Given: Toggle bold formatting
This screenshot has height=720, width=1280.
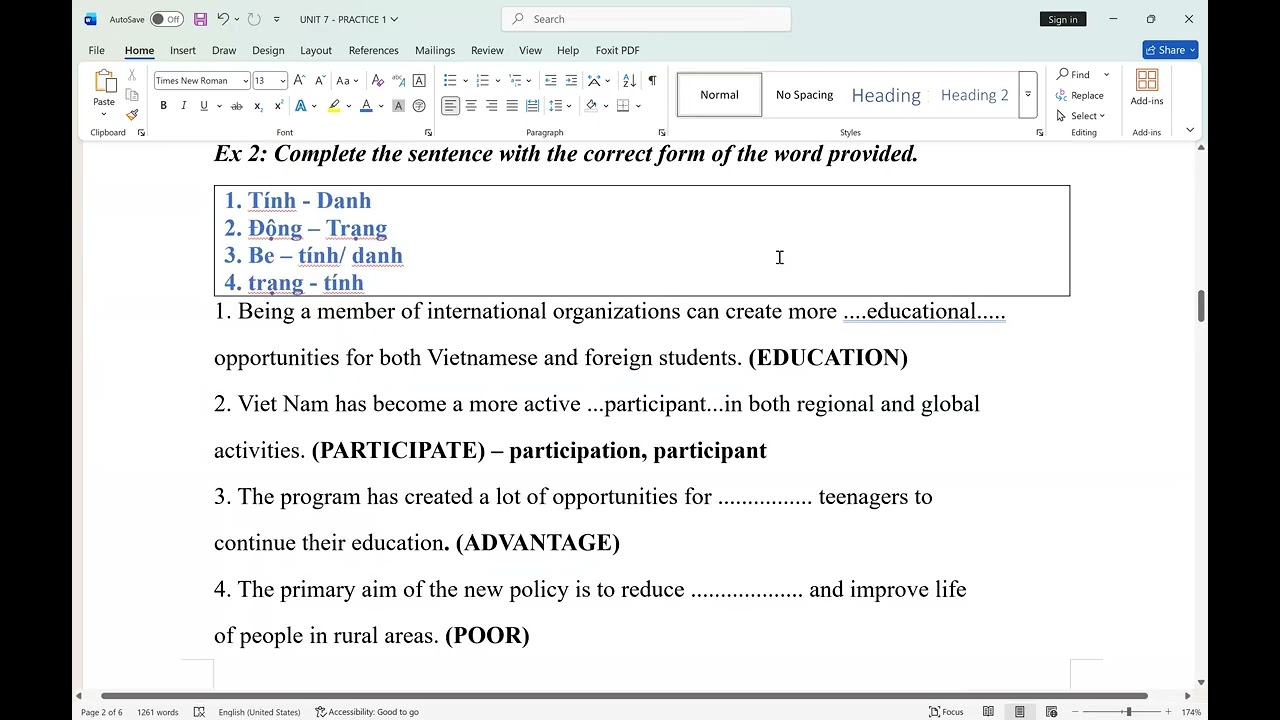Looking at the screenshot, I should [x=163, y=106].
